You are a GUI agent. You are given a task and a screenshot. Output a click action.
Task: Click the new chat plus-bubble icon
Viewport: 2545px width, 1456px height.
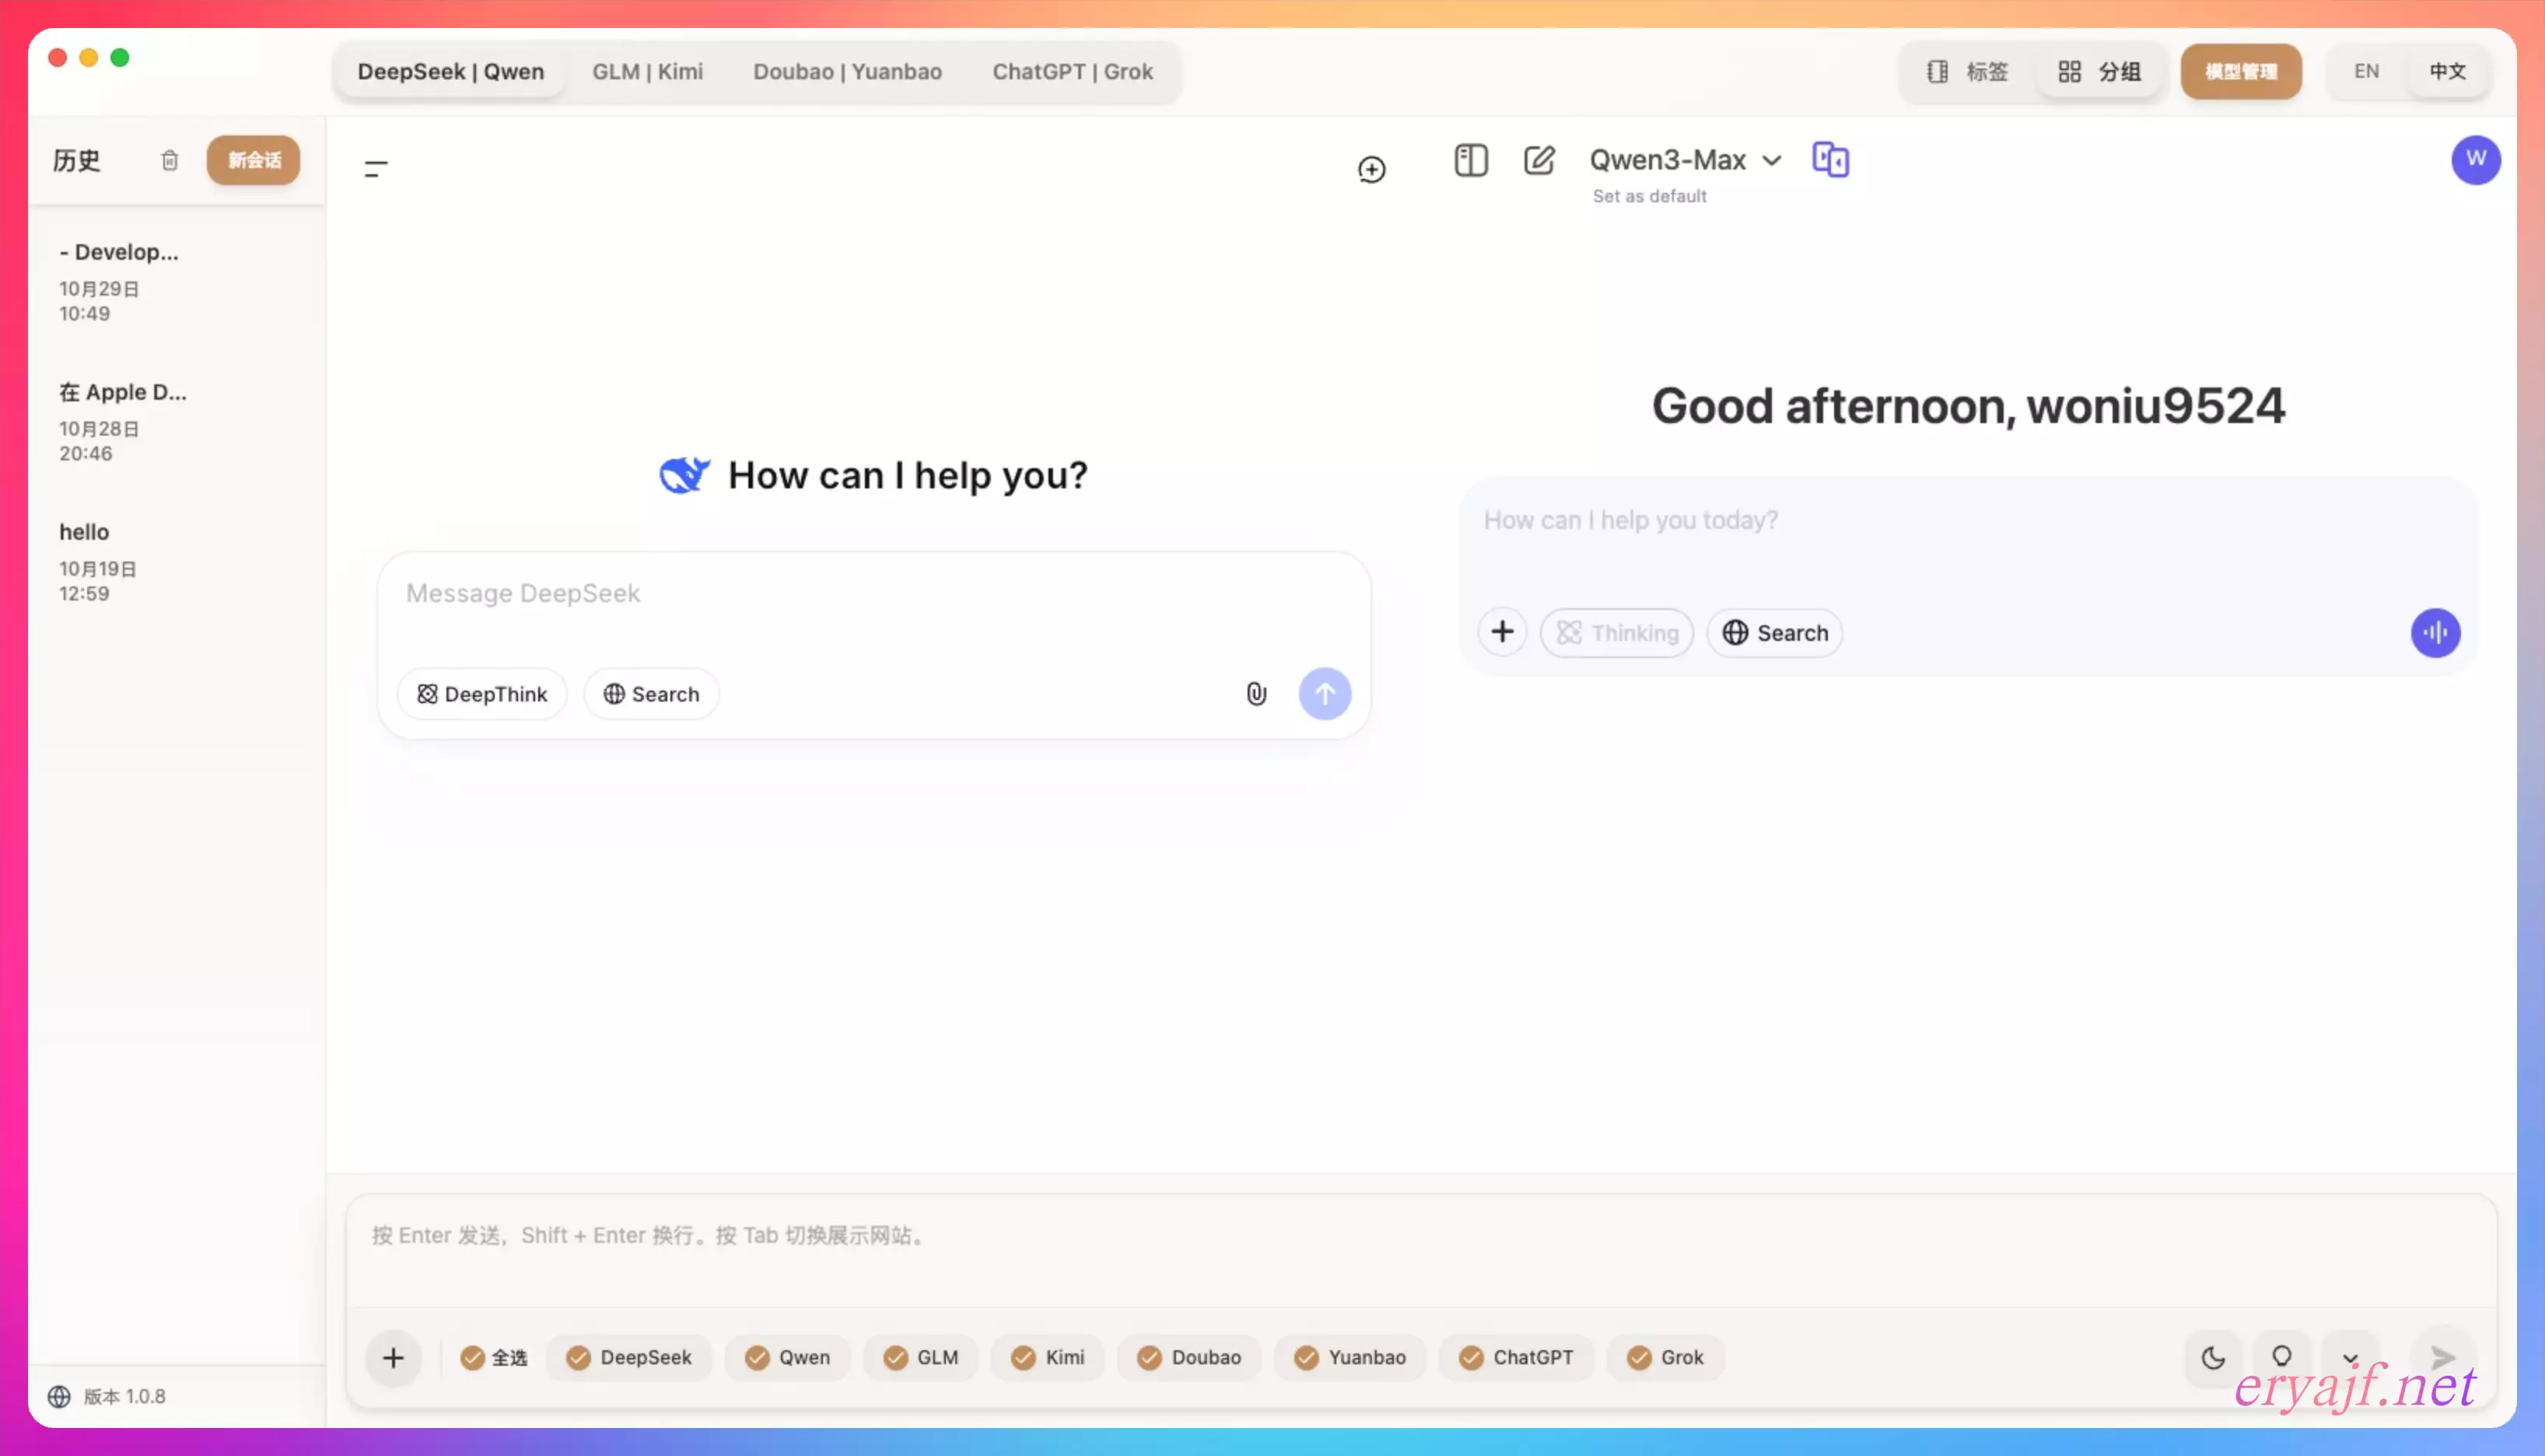(x=1371, y=170)
